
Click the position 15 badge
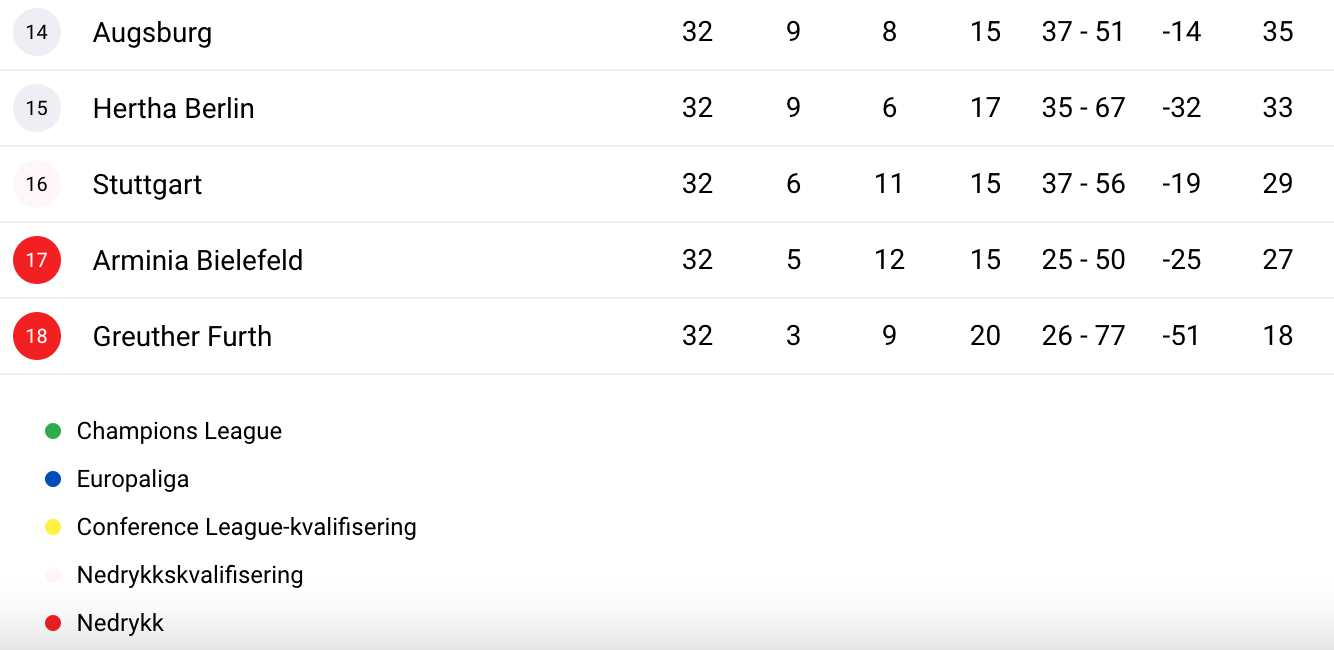coord(37,108)
